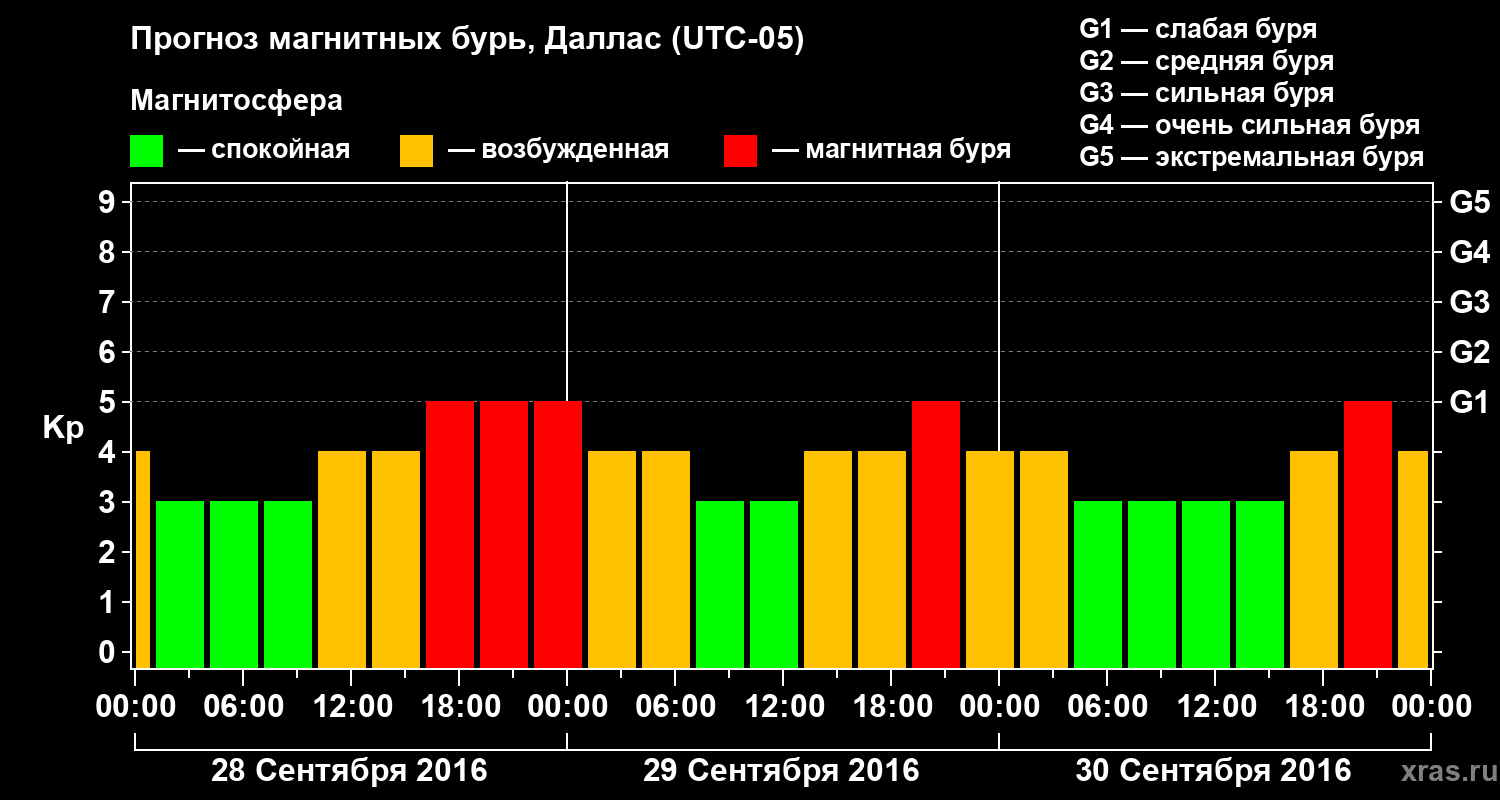Click the '28 Сентября 2016' date label
This screenshot has height=800, width=1500.
pyautogui.click(x=349, y=771)
